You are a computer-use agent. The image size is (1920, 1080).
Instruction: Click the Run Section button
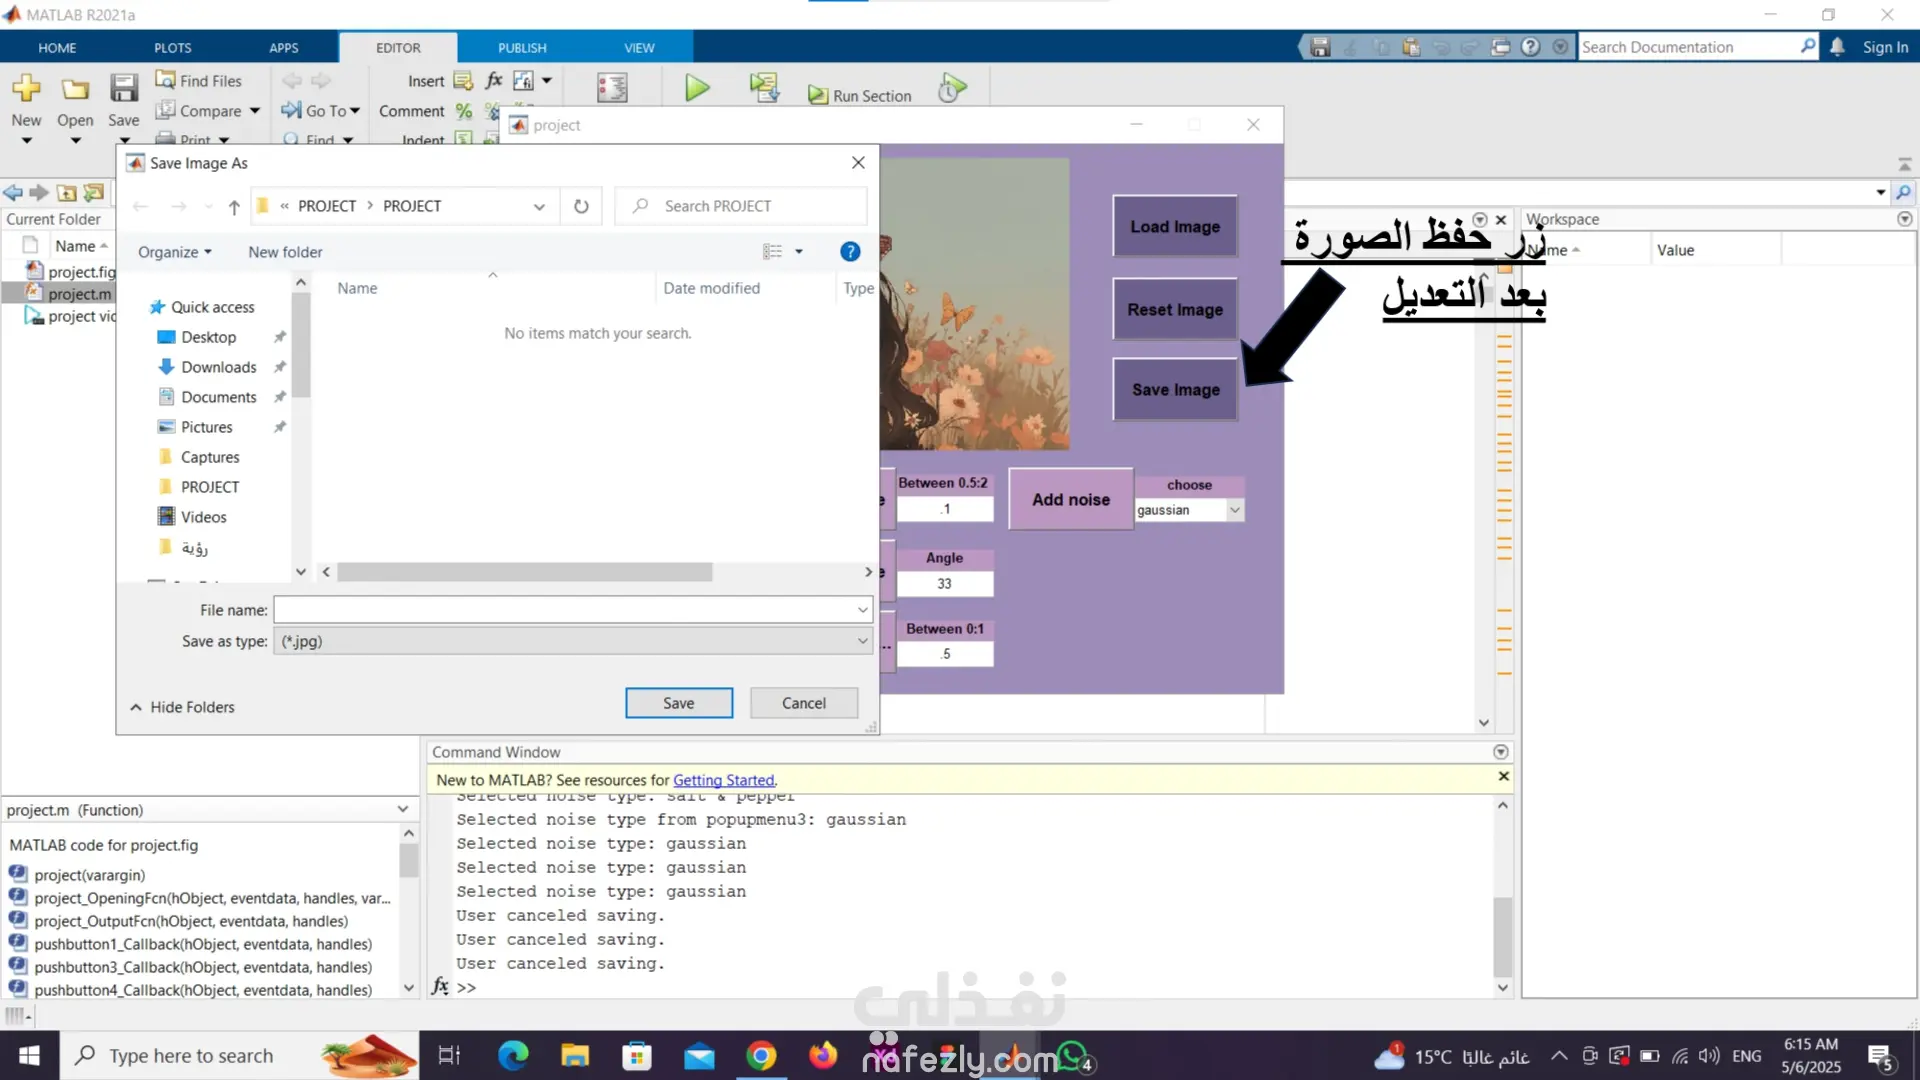point(860,95)
